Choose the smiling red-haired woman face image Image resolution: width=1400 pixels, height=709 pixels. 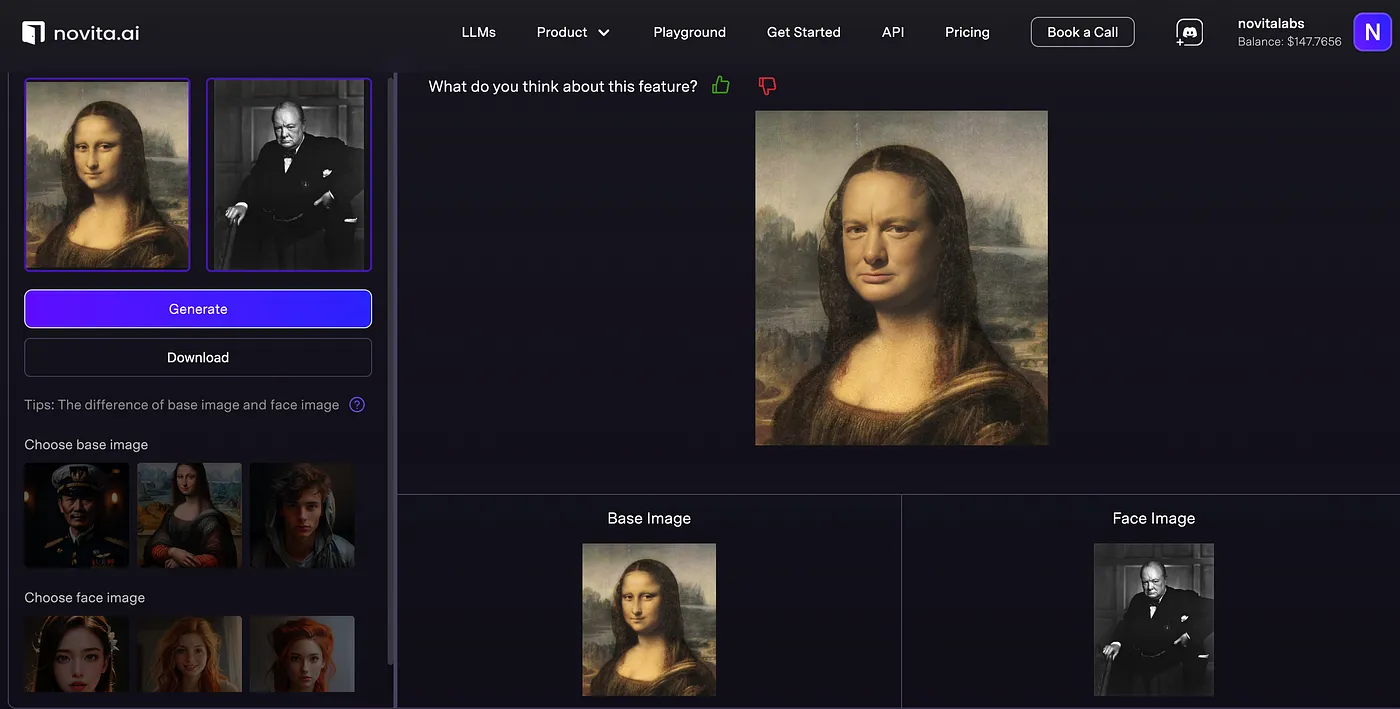point(189,654)
